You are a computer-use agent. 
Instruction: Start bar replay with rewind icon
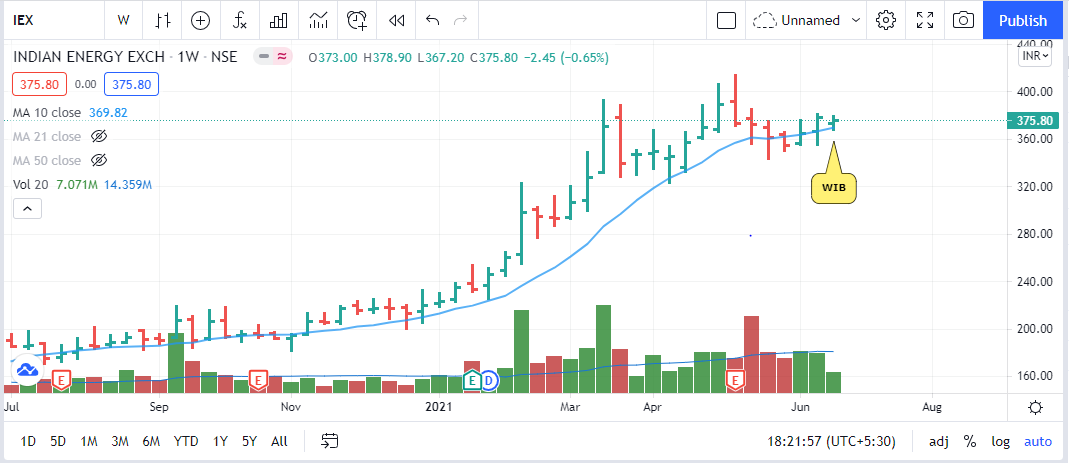click(397, 20)
